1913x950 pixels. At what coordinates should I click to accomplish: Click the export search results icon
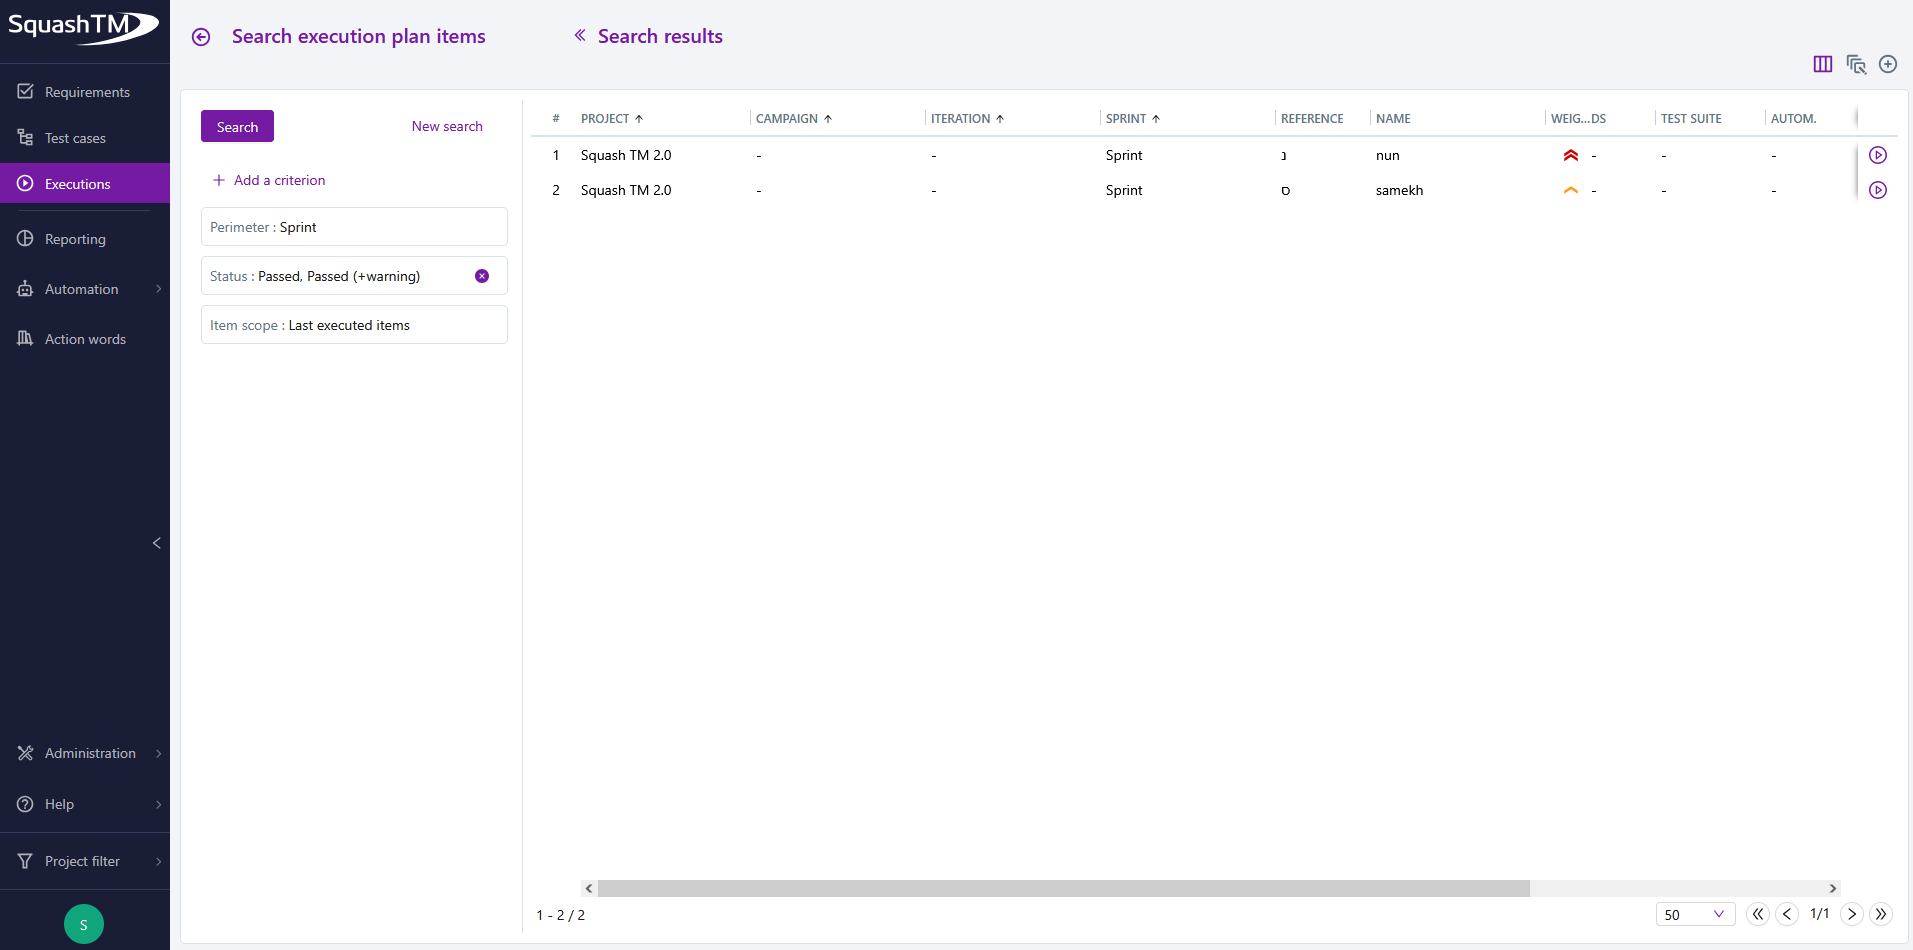pos(1855,64)
